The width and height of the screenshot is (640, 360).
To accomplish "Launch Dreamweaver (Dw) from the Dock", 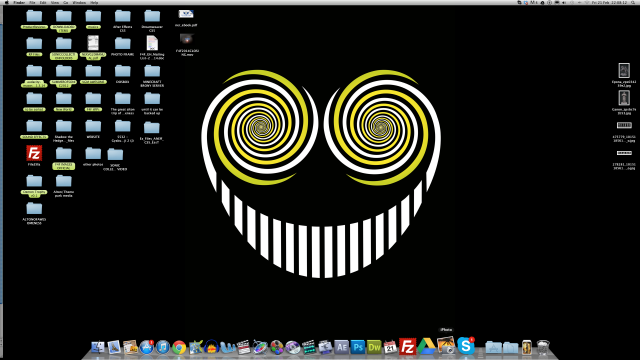I will pos(374,347).
